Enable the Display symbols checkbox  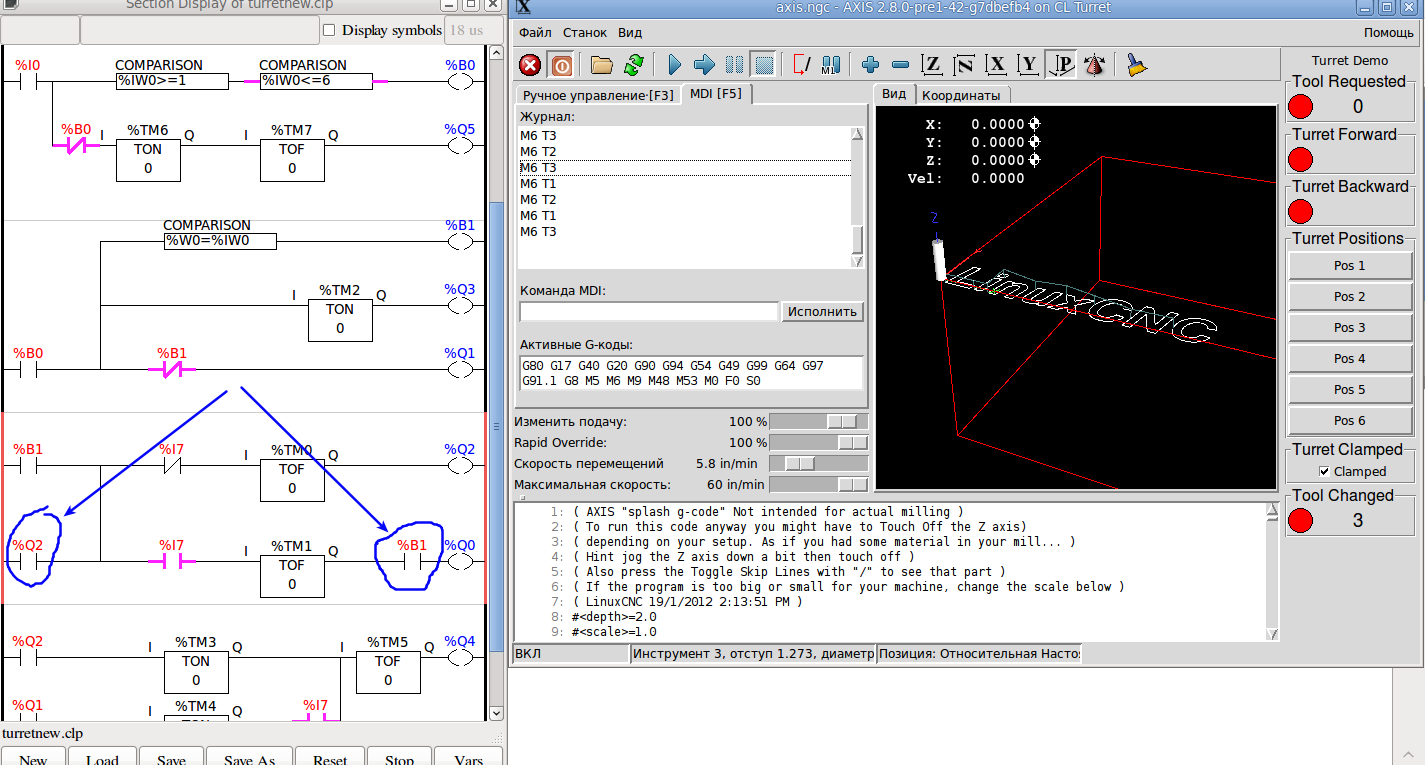coord(329,30)
